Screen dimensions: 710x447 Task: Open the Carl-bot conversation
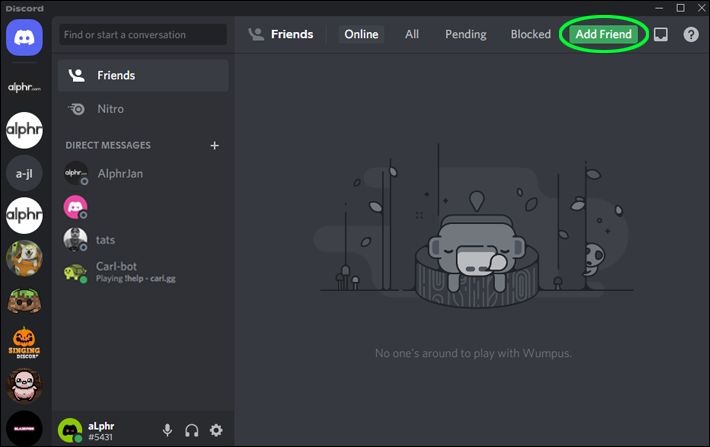pos(143,272)
